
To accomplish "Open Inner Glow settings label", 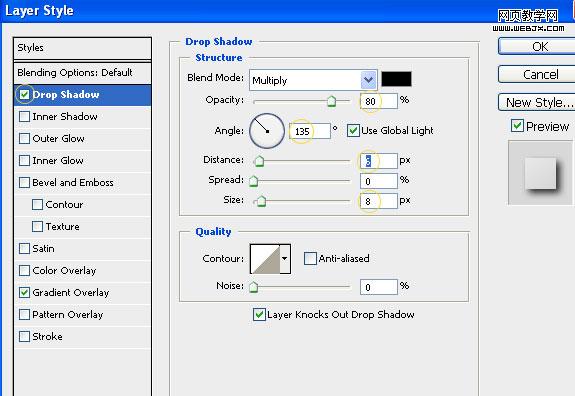I will 58,161.
